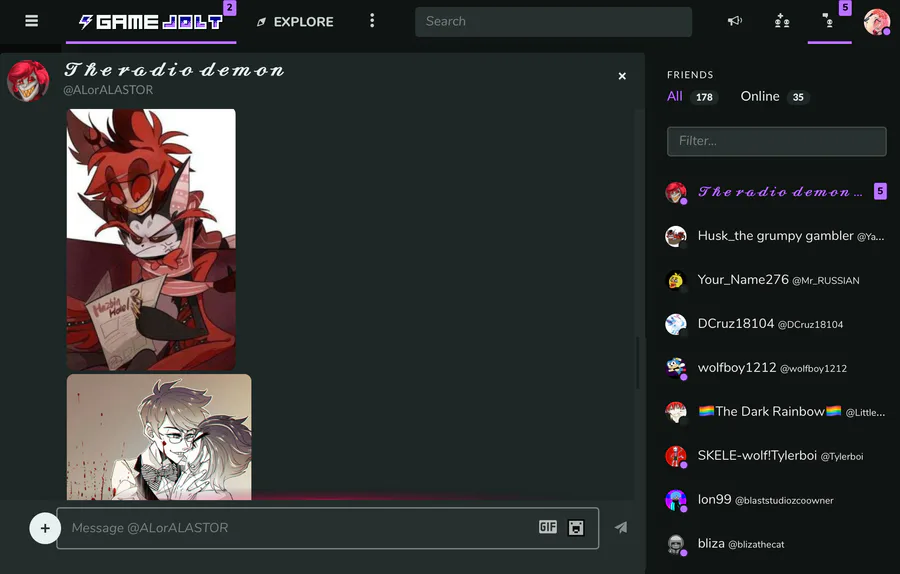The image size is (900, 574).
Task: Click lon99's avatar
Action: click(676, 500)
